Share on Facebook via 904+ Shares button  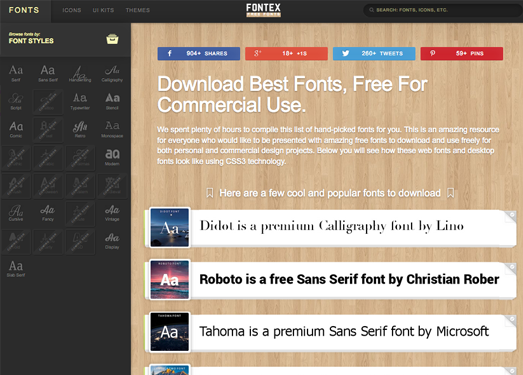199,53
